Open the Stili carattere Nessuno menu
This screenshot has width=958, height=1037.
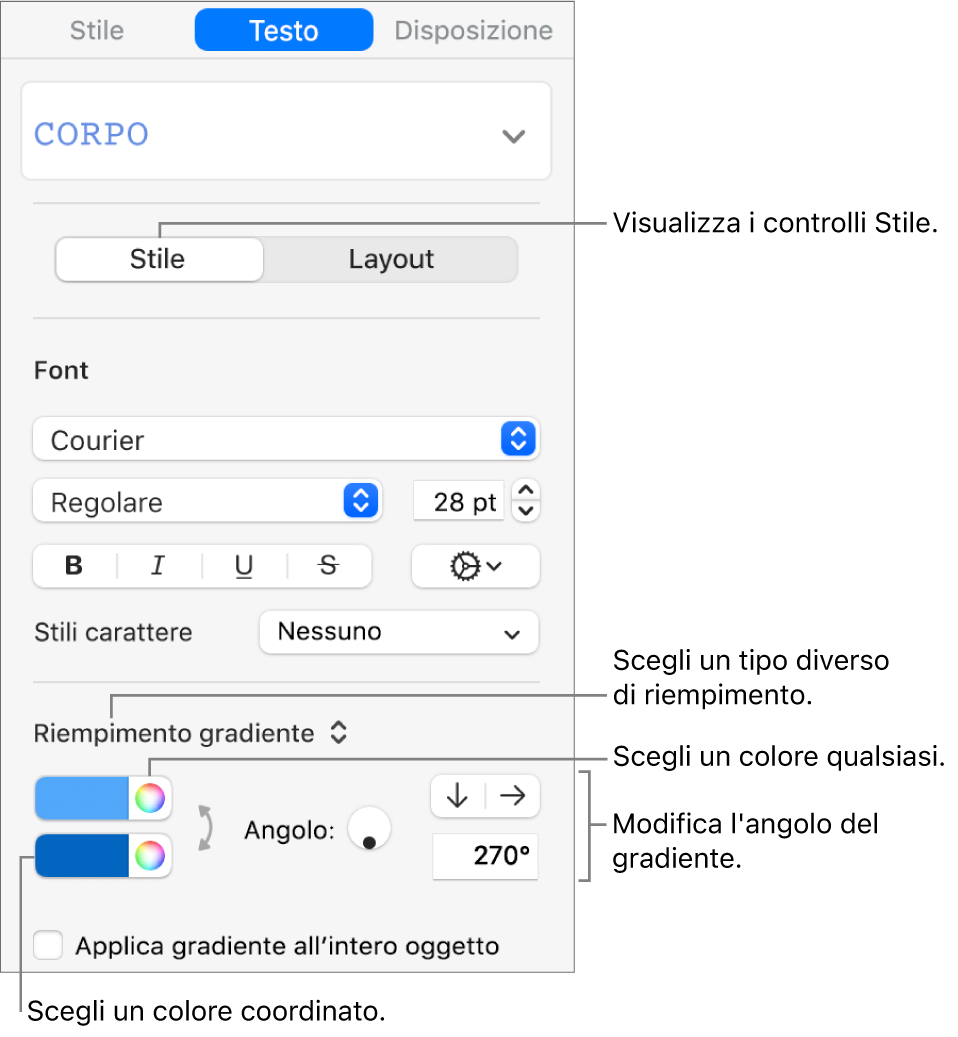399,632
